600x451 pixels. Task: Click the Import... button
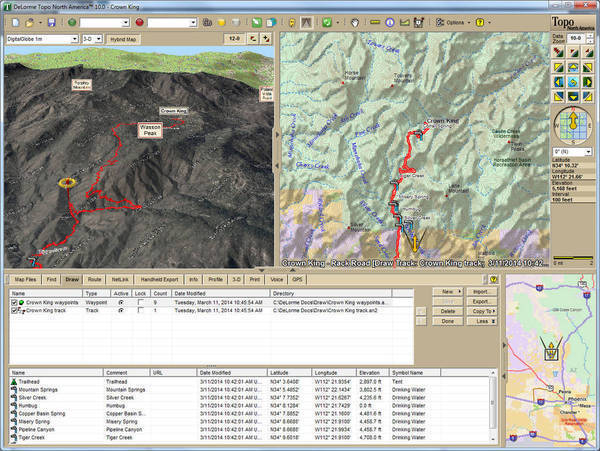482,292
